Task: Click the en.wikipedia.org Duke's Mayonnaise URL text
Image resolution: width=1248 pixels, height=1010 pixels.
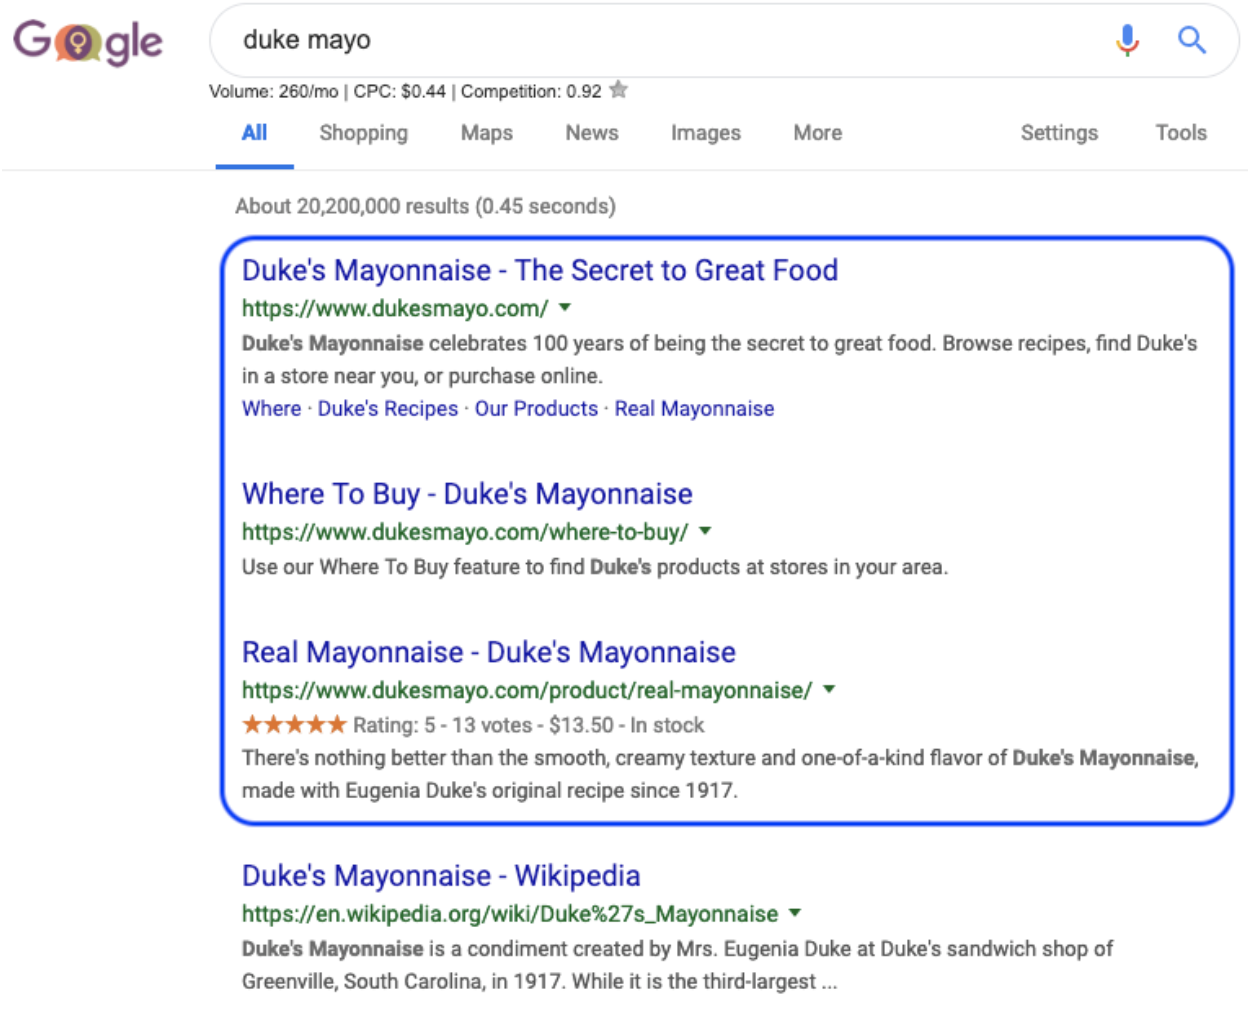Action: pos(510,914)
